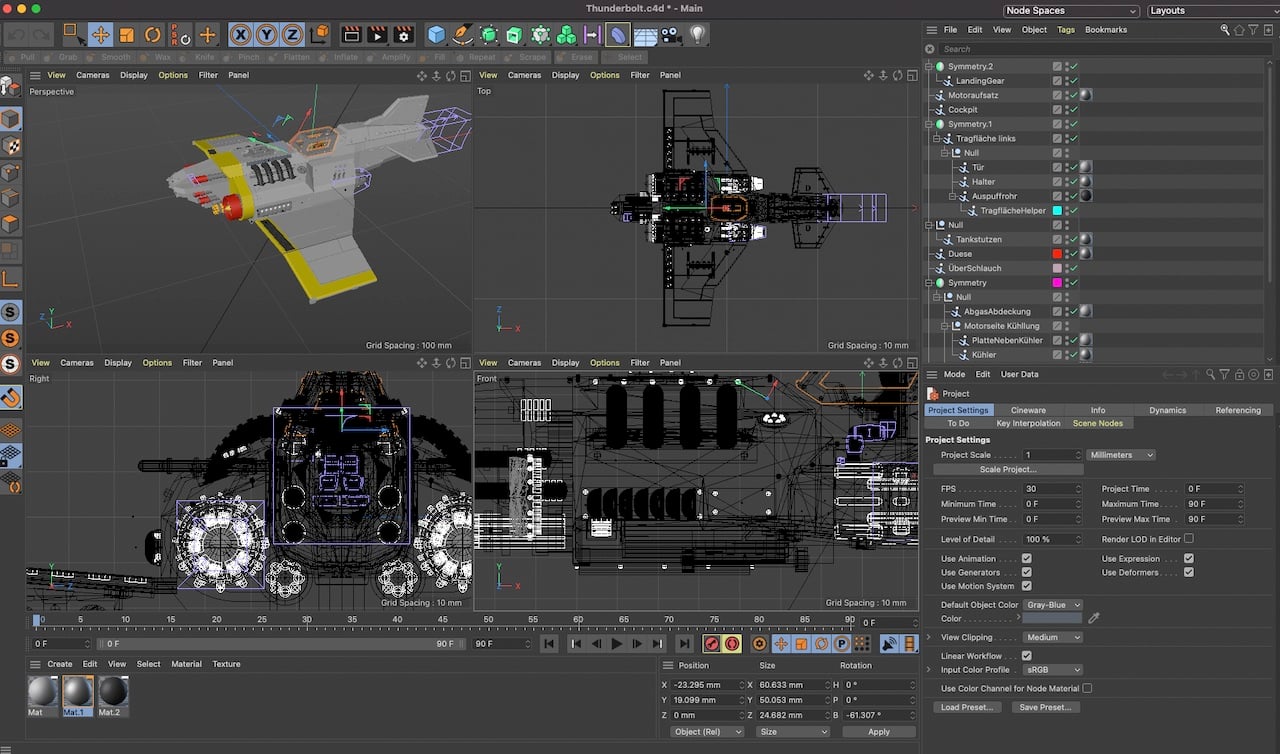Open Millimeters unit dropdown
The image size is (1280, 754).
(x=1121, y=455)
